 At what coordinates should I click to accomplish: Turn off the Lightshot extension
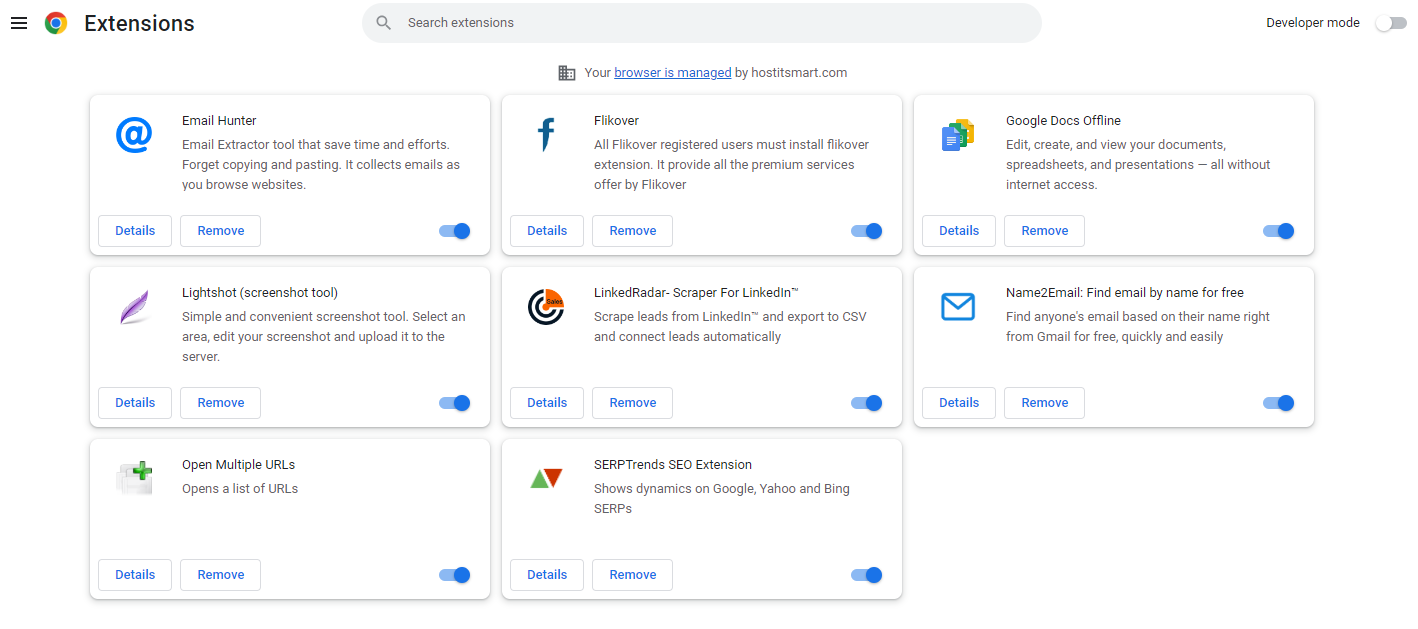(x=455, y=403)
